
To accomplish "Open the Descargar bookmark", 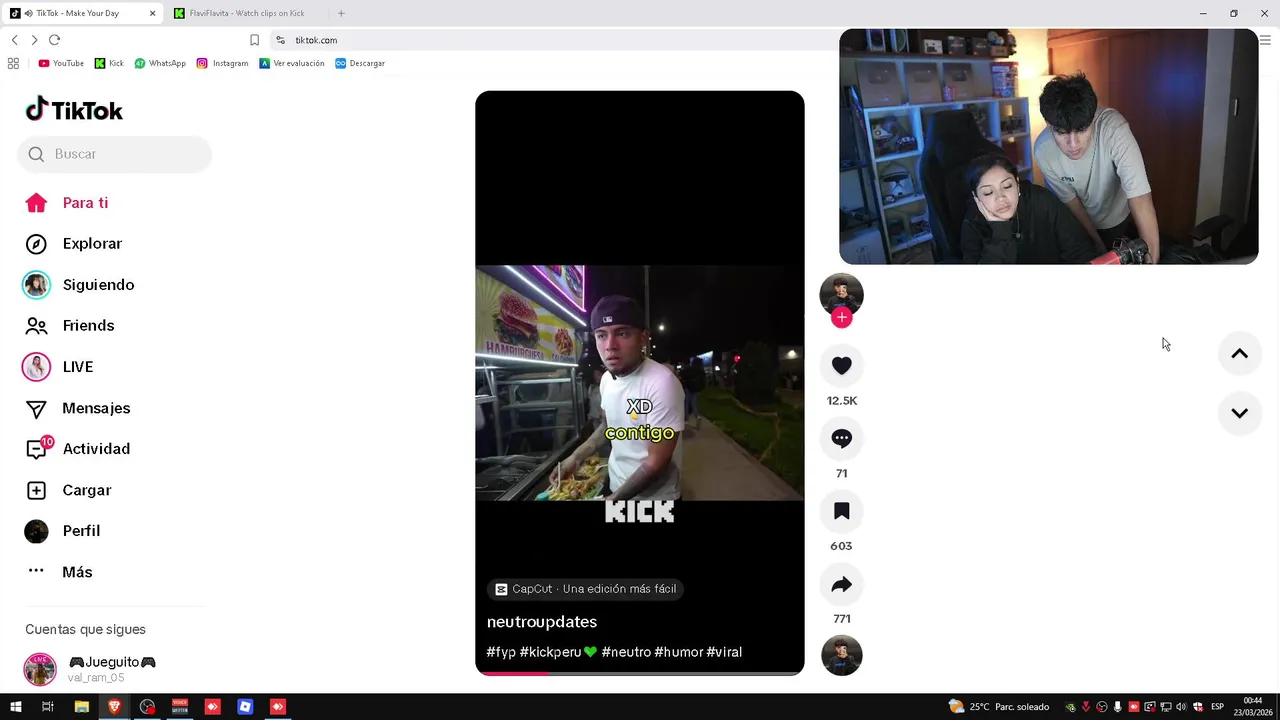I will [360, 63].
